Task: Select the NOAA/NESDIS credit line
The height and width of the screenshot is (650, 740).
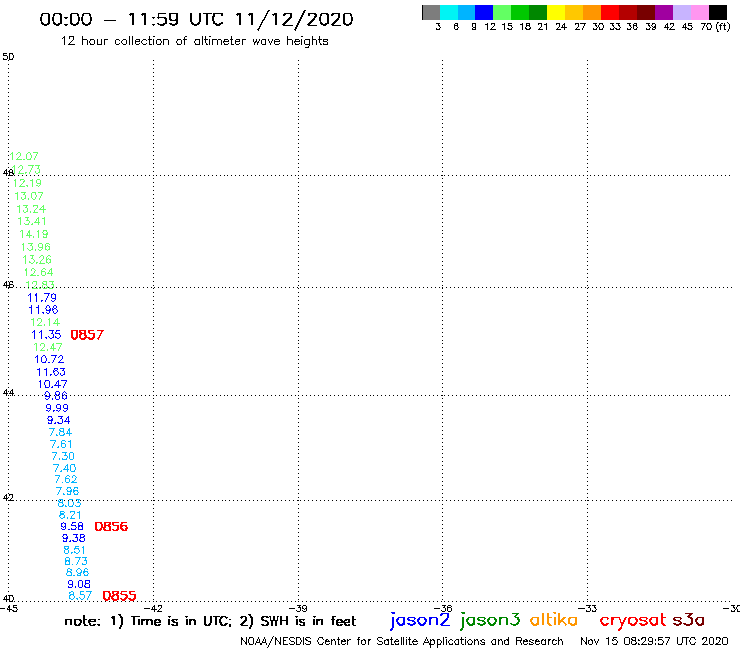Action: click(402, 641)
